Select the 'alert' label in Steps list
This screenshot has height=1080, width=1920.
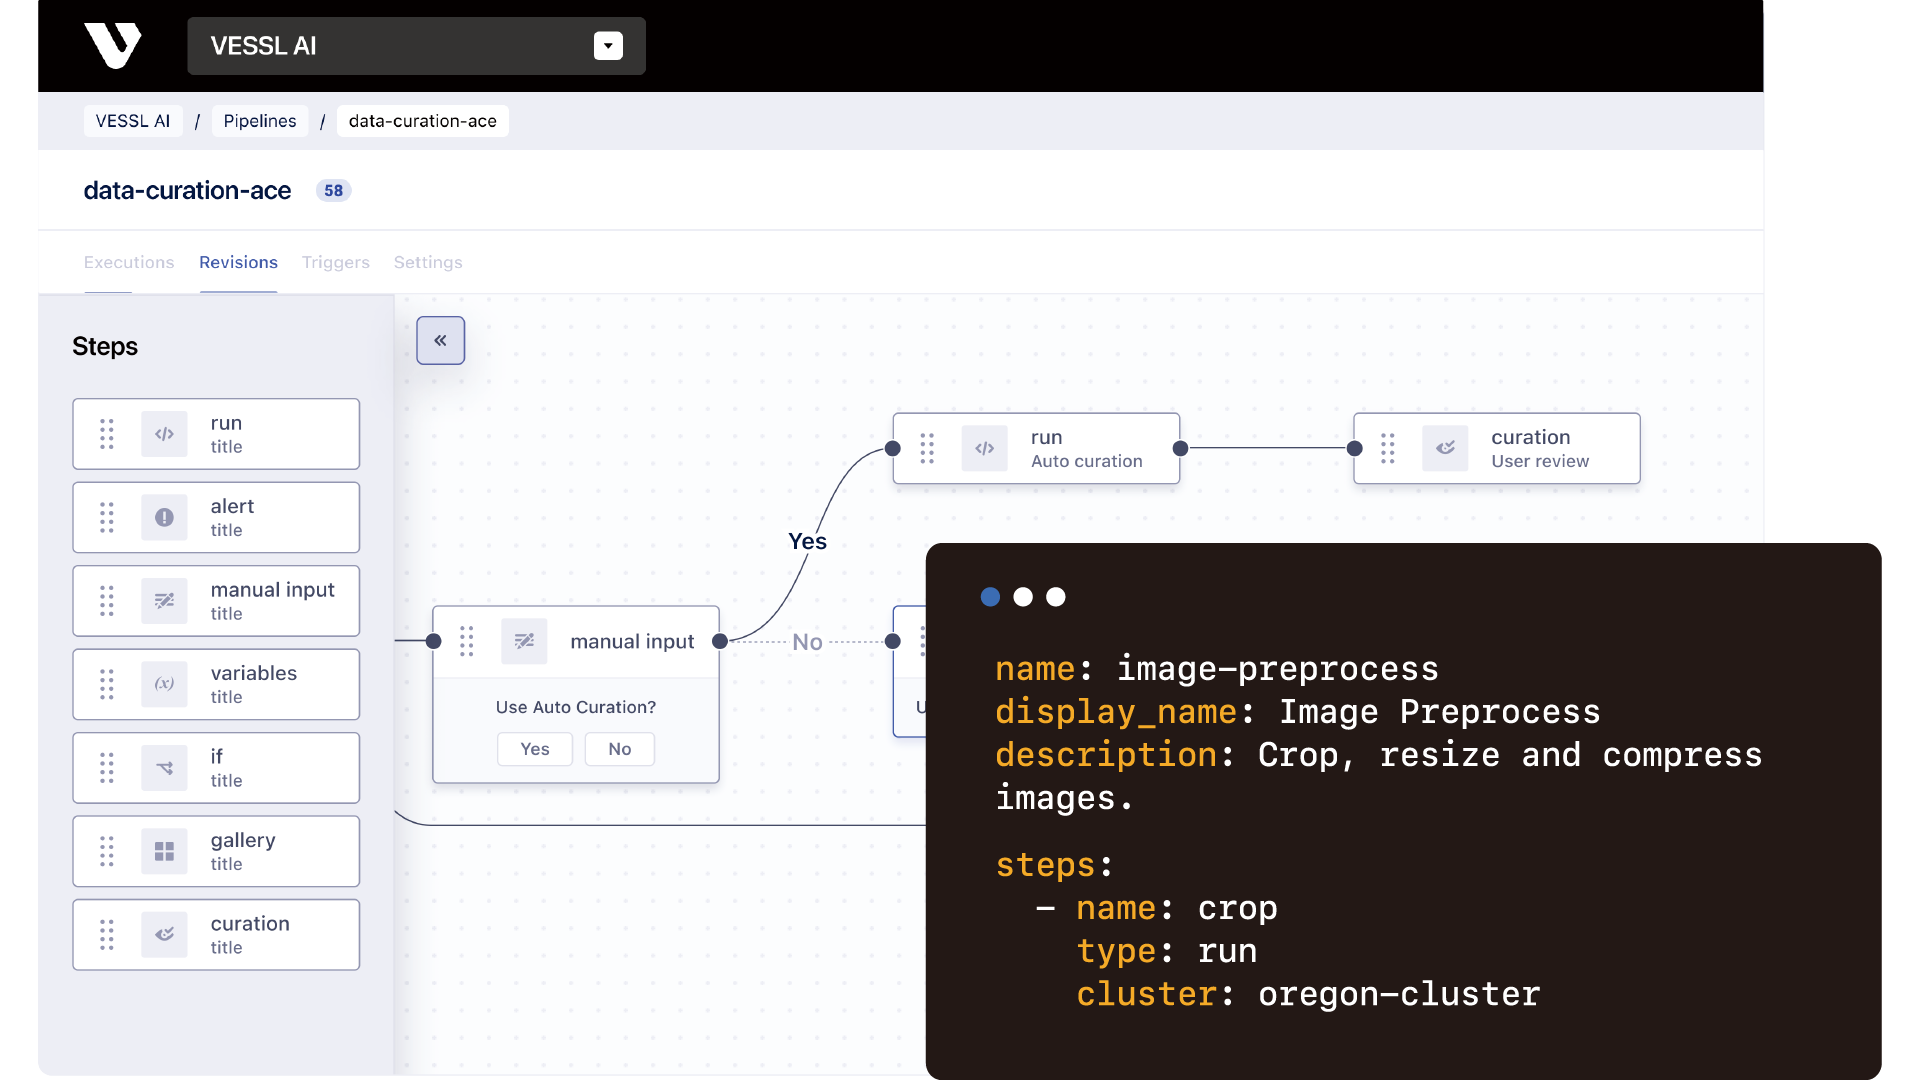coord(232,506)
